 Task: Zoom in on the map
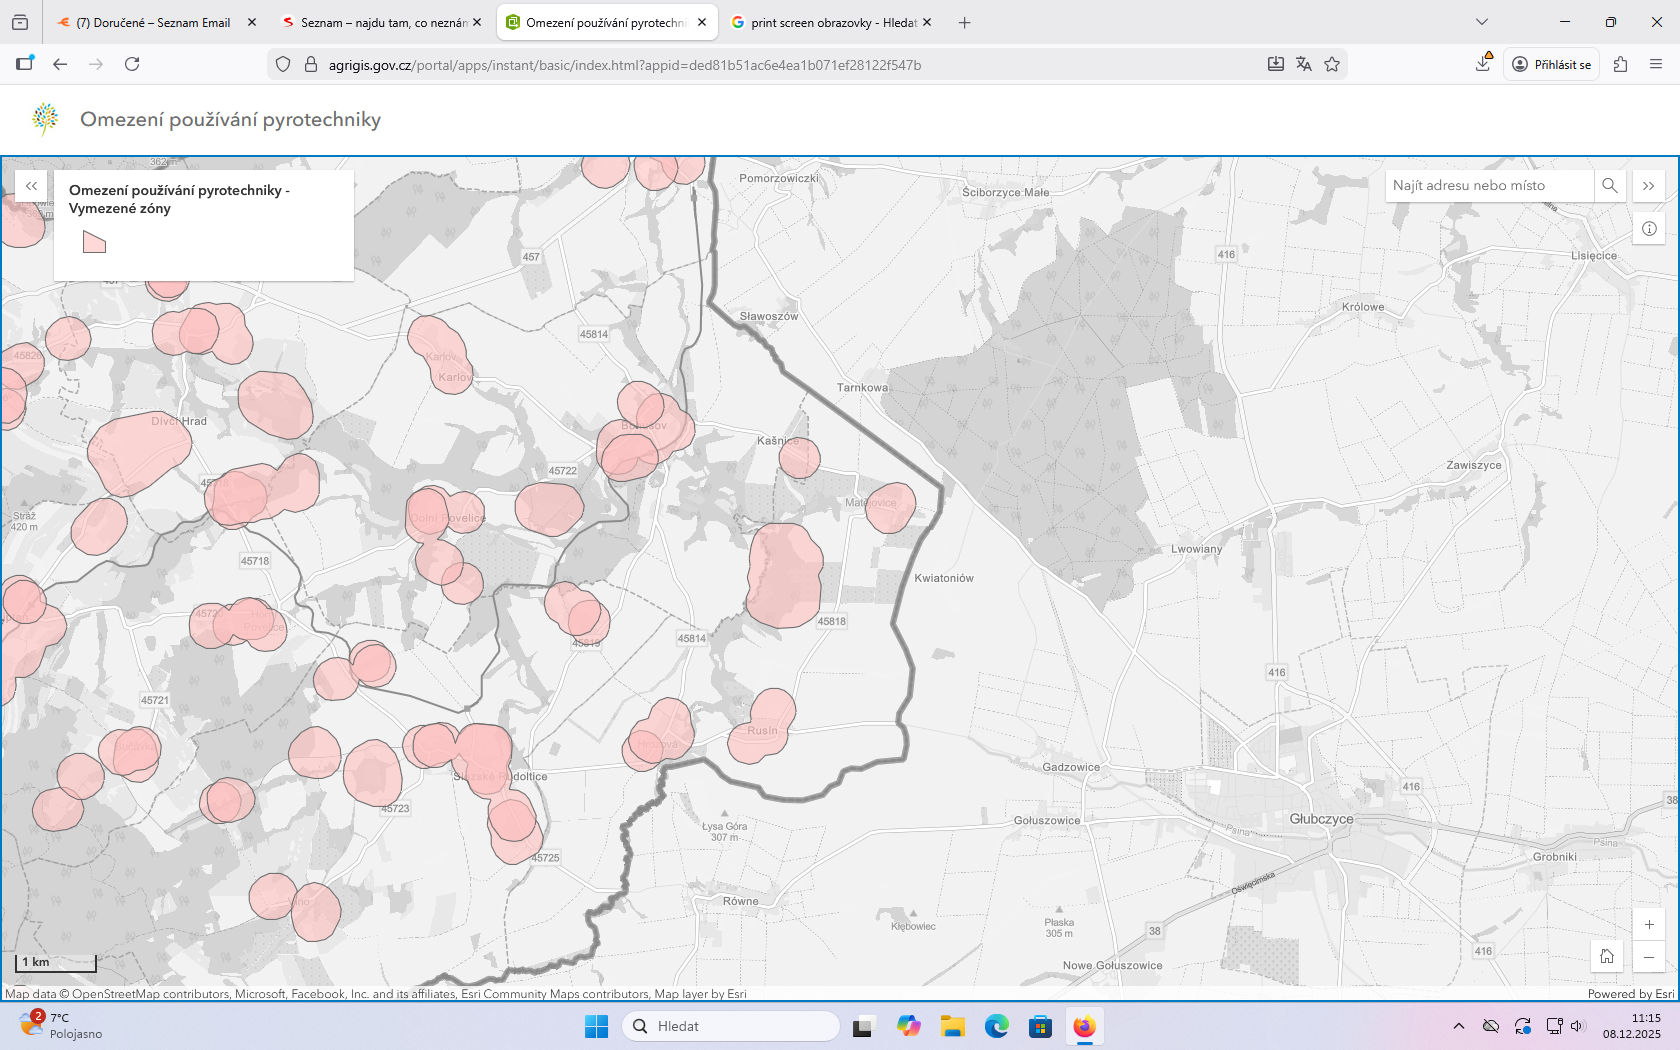[1649, 925]
